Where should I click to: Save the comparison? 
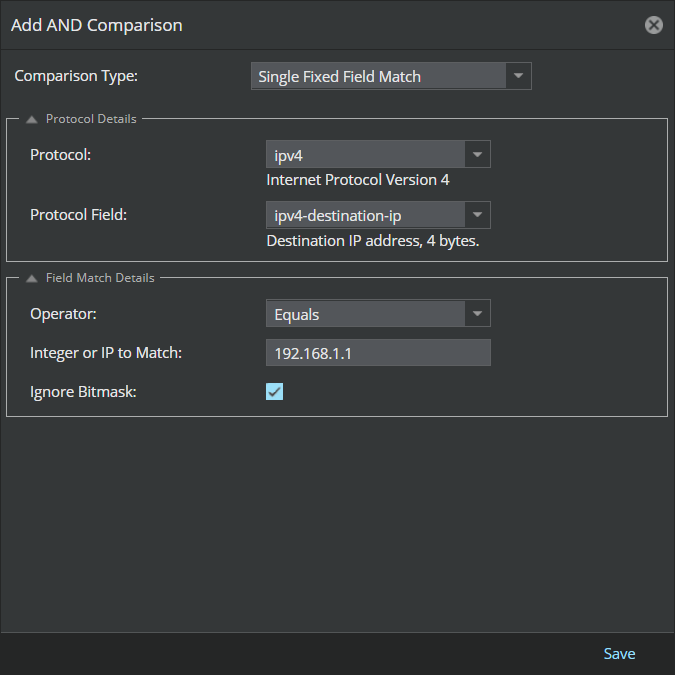(619, 653)
